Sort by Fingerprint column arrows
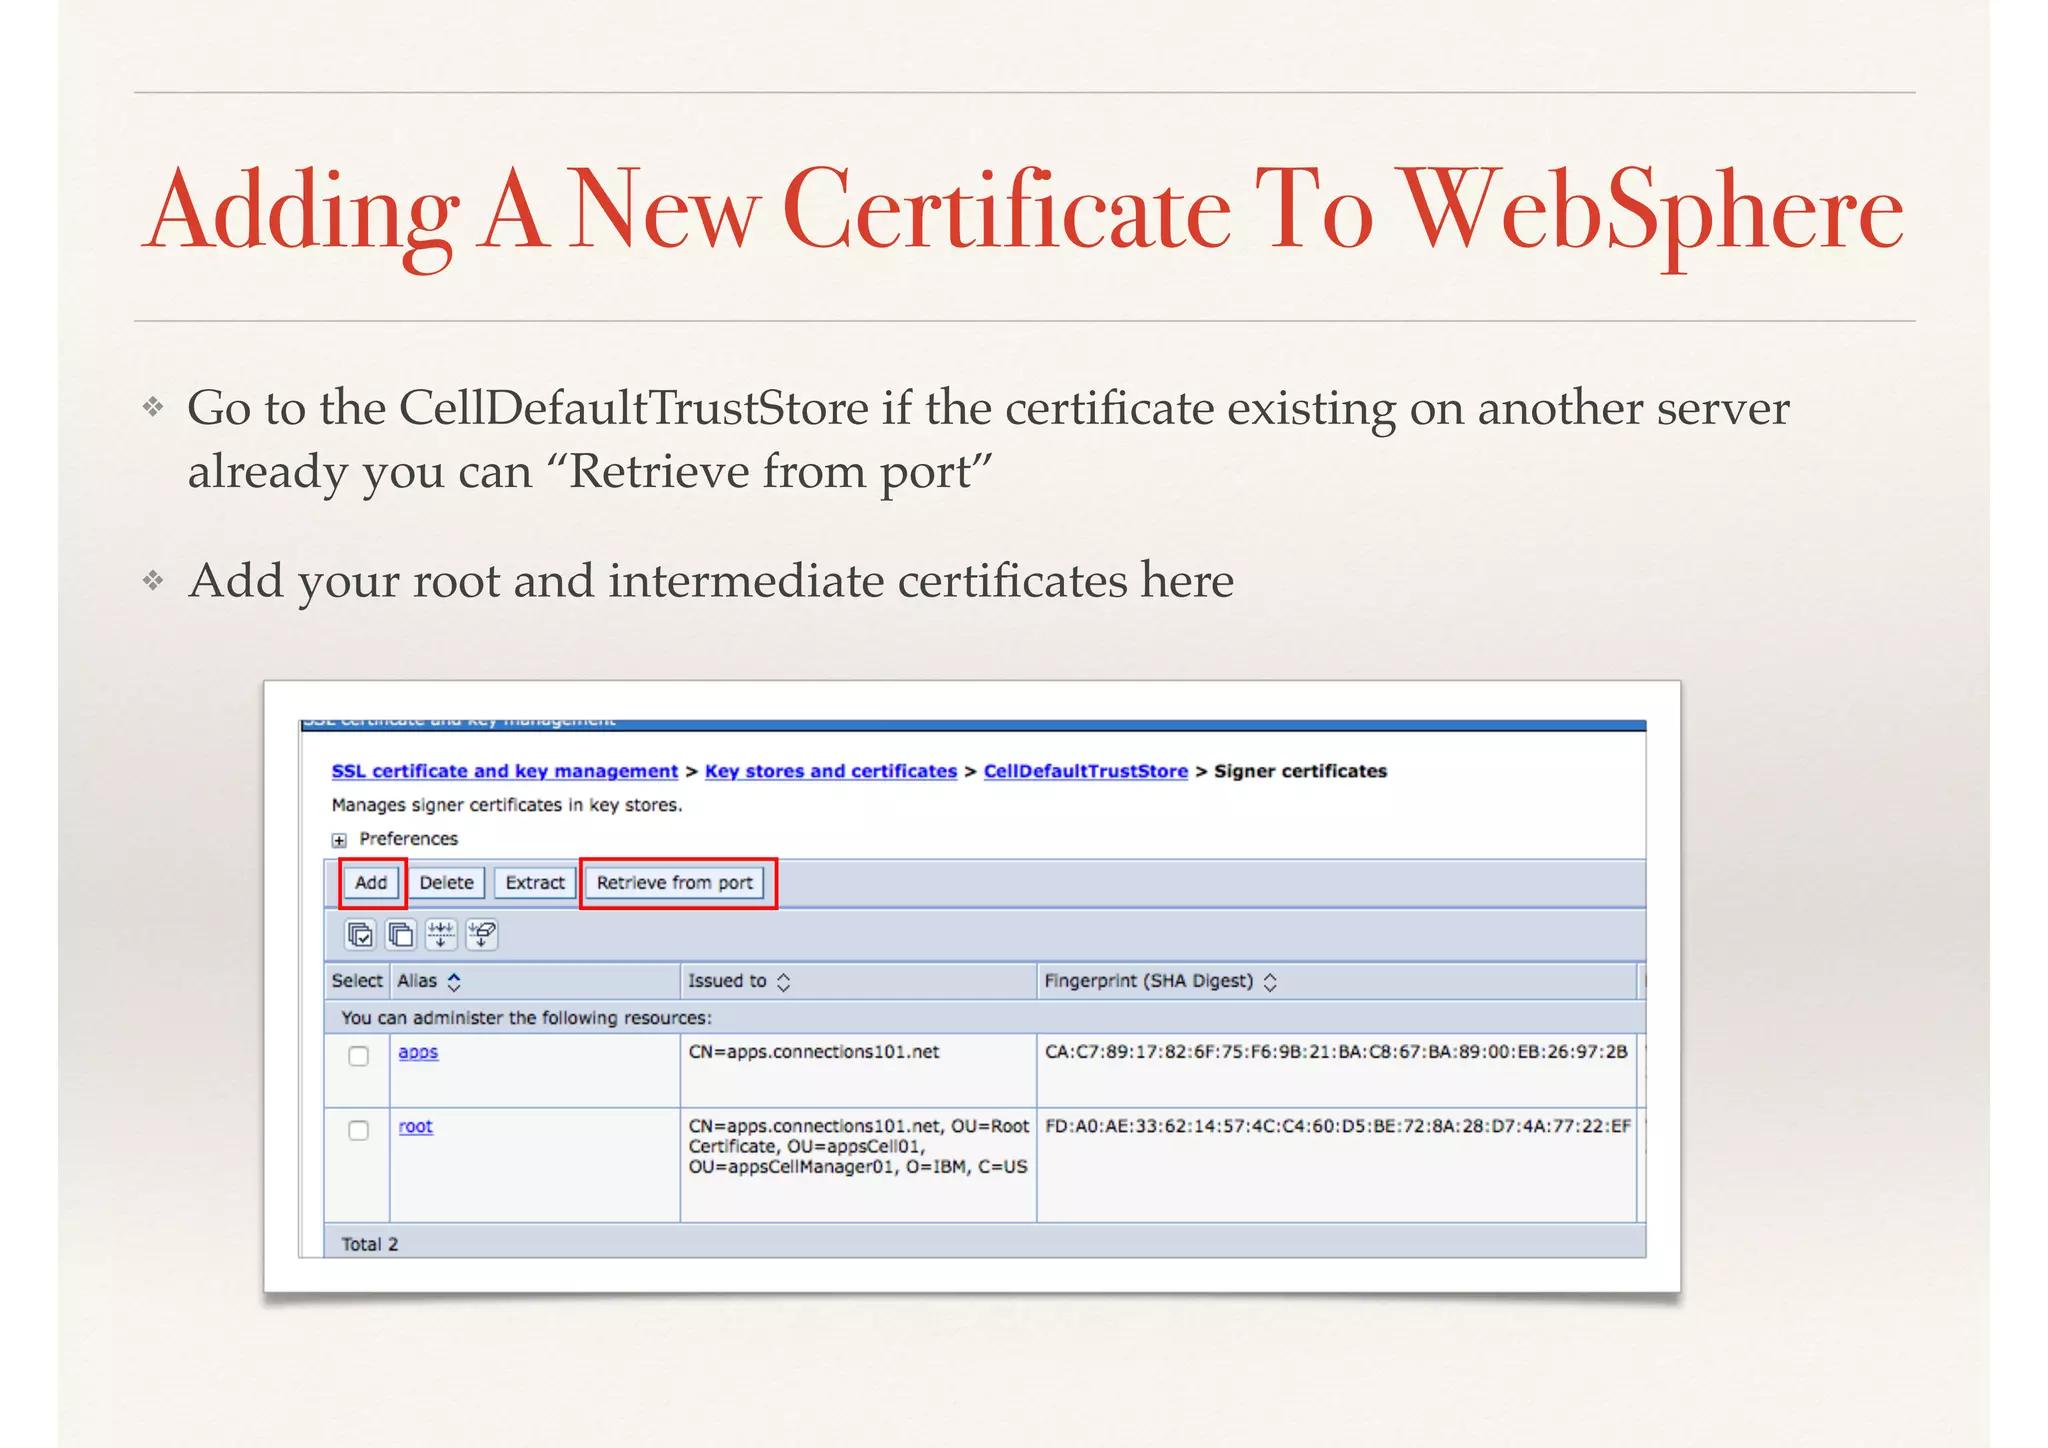 [x=1270, y=982]
